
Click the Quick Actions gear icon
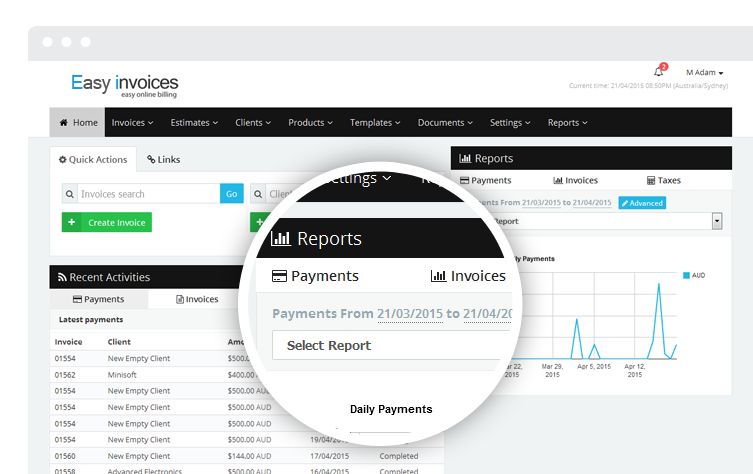coord(62,160)
